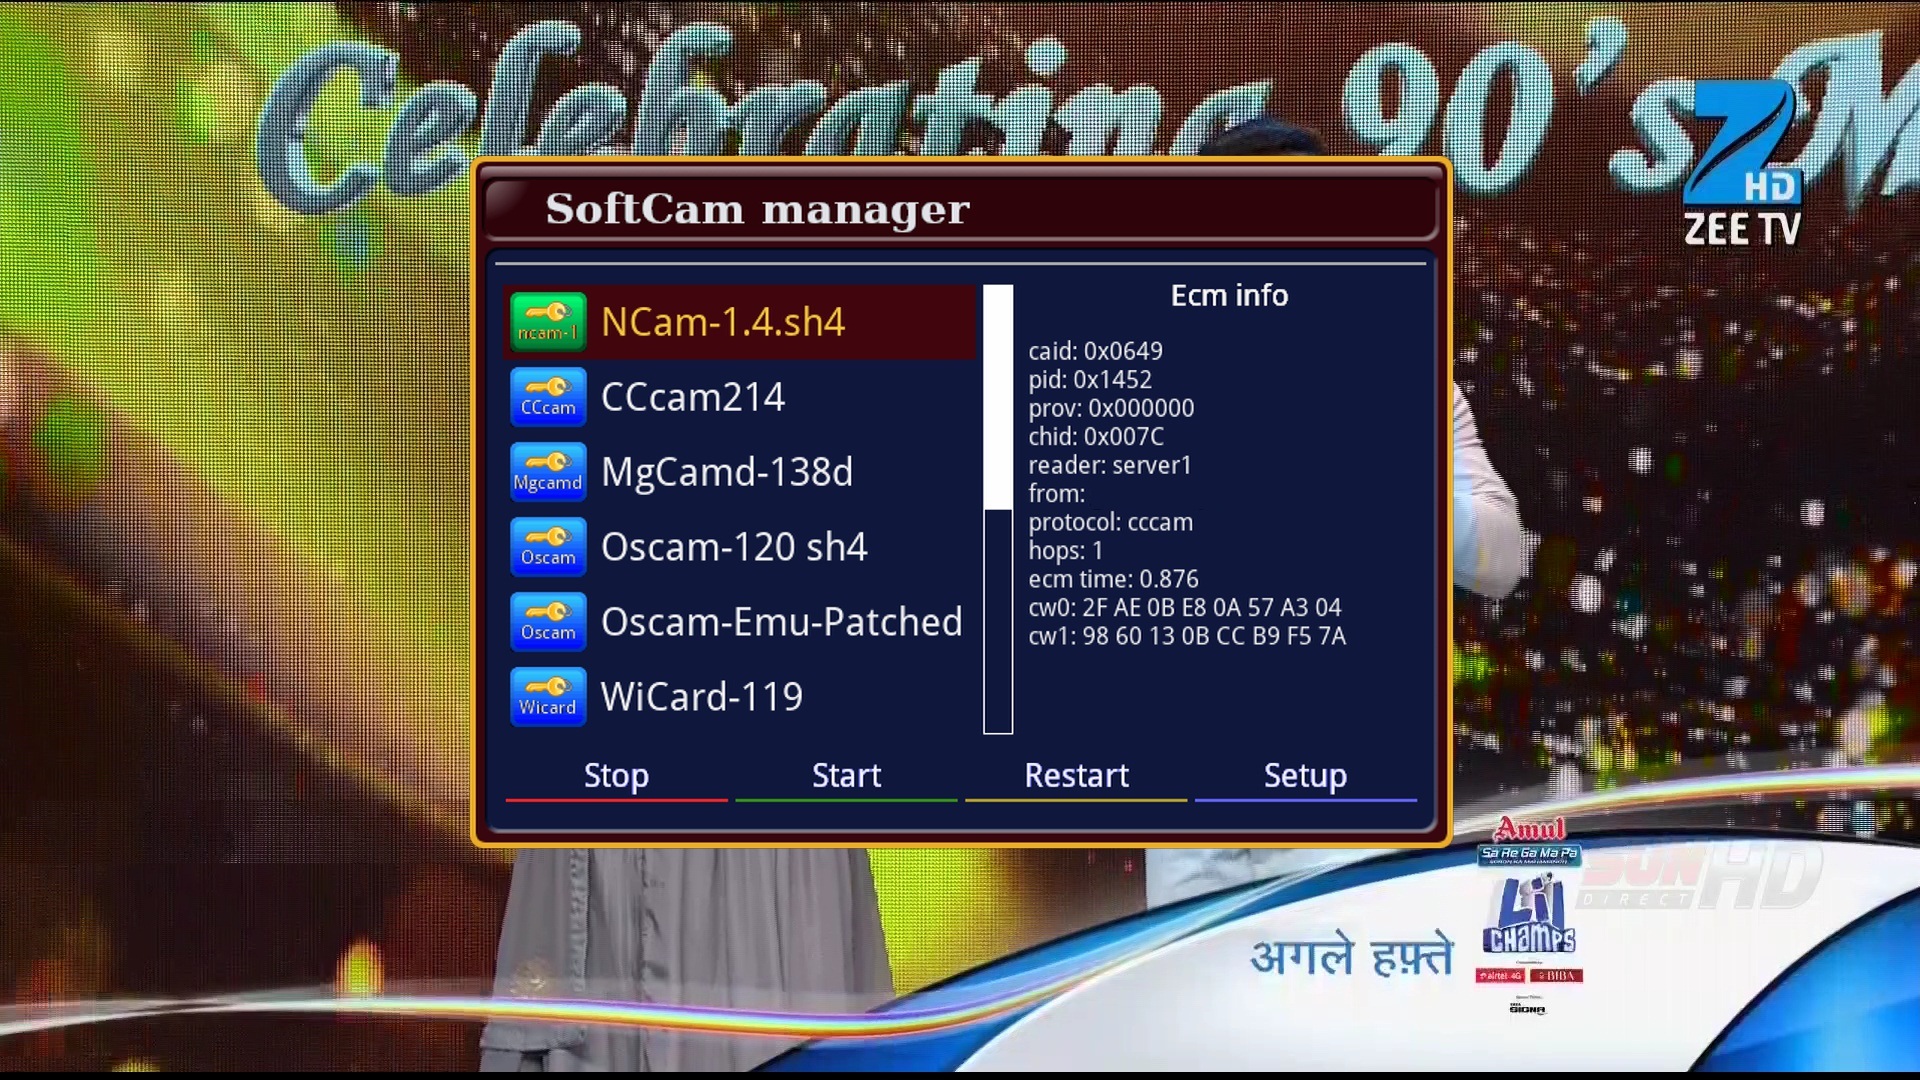Open Setup with the blue button
Viewport: 1920px width, 1080px height.
1305,776
